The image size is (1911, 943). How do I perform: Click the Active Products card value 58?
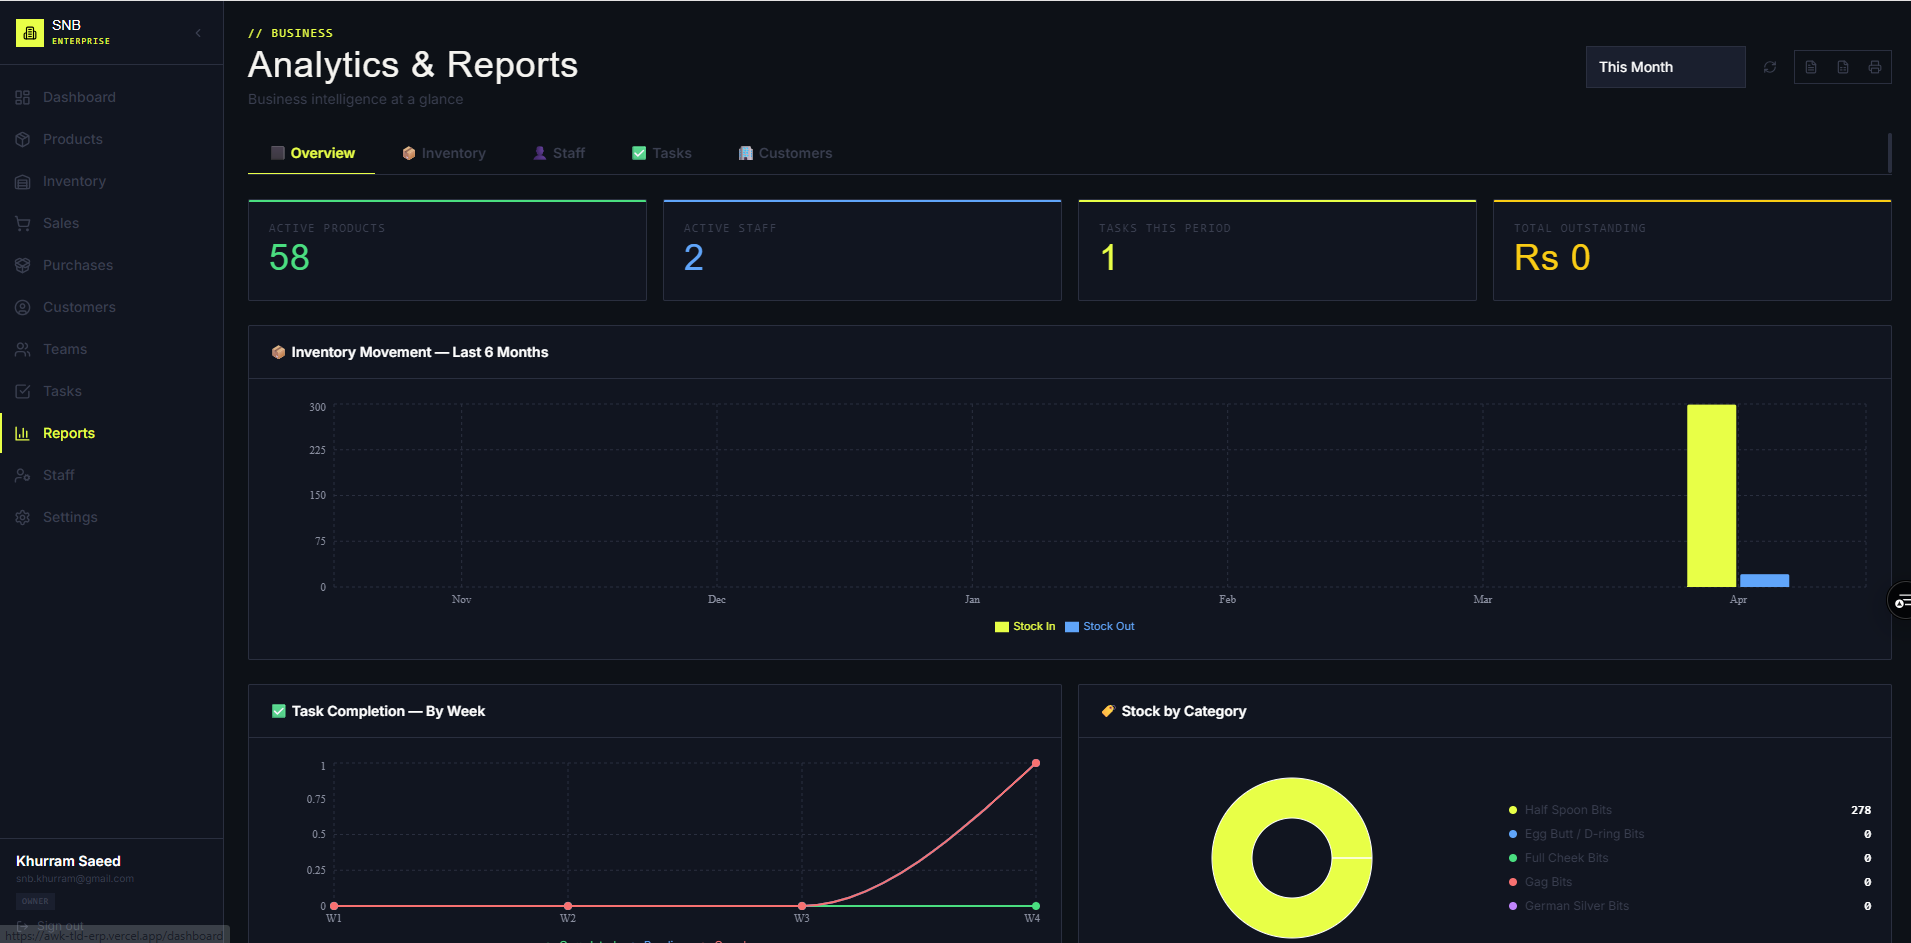coord(289,258)
